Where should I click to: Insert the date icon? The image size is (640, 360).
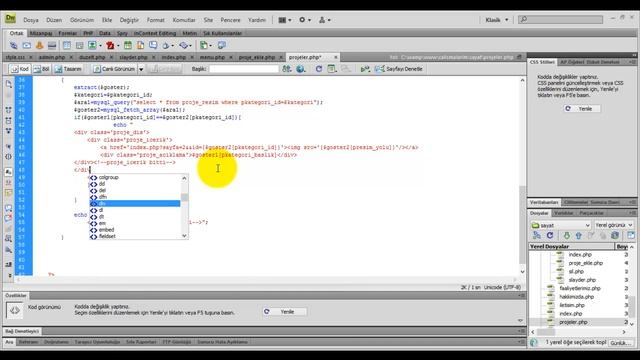pyautogui.click(x=128, y=45)
